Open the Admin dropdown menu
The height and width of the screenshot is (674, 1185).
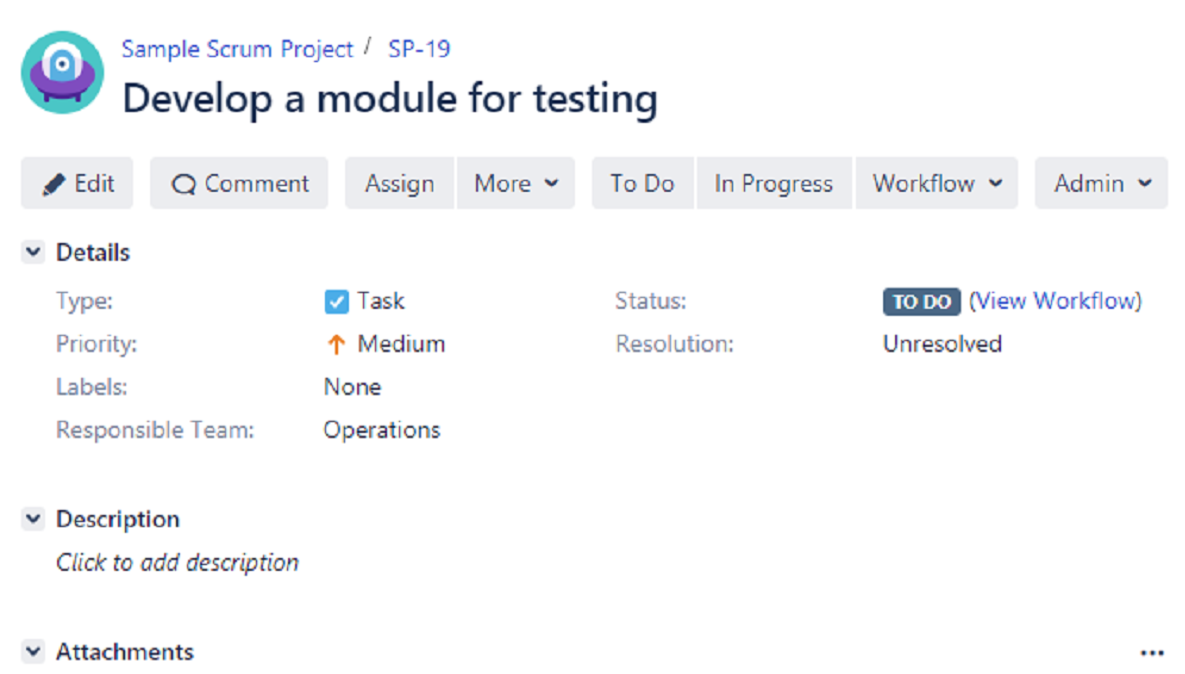pos(1101,184)
